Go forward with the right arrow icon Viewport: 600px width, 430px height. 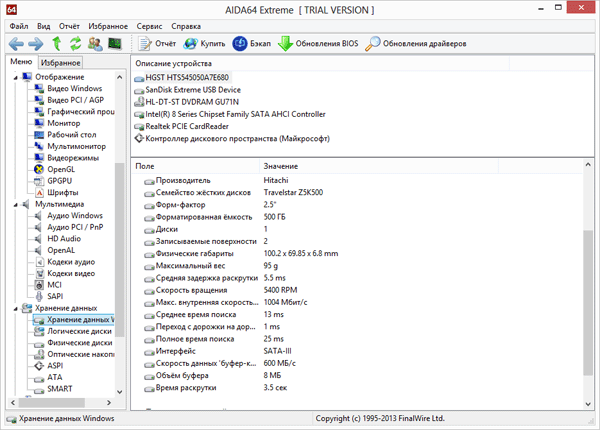36,44
